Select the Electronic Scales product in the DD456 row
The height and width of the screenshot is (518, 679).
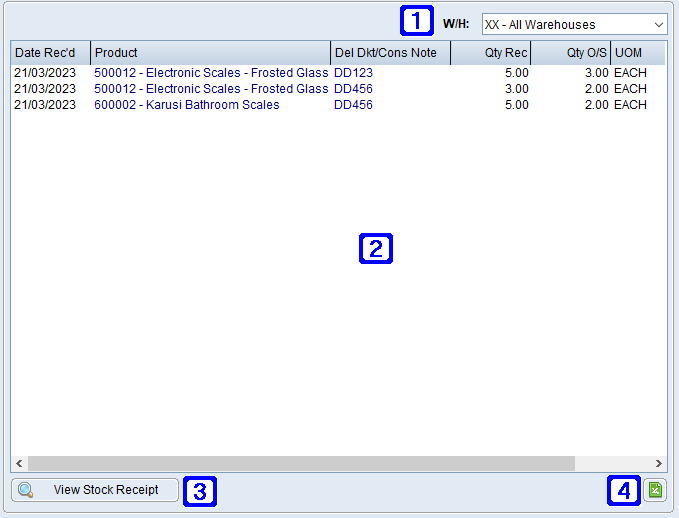coord(210,89)
